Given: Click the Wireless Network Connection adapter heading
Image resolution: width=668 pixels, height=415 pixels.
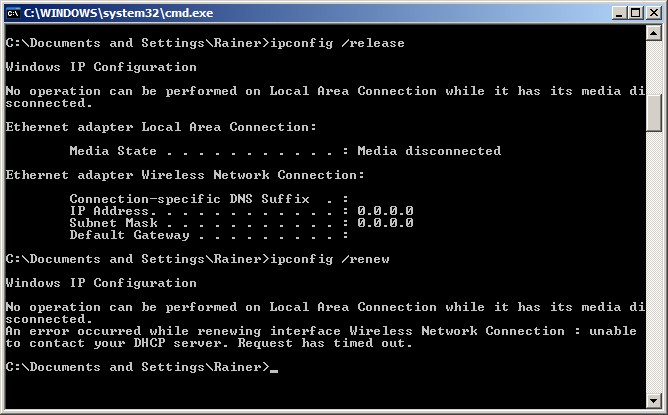Looking at the screenshot, I should pos(185,175).
